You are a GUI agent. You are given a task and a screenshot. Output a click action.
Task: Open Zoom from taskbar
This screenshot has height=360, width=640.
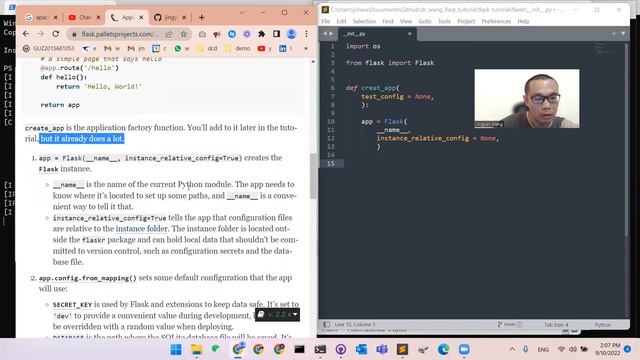pyautogui.click(x=464, y=349)
